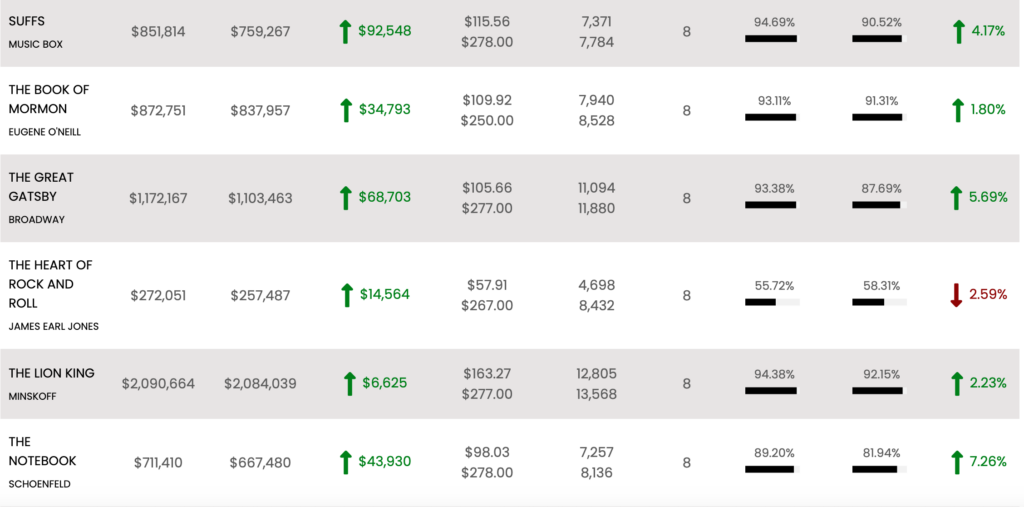
Task: Click the green arrow next to $34,793
Action: (x=346, y=110)
